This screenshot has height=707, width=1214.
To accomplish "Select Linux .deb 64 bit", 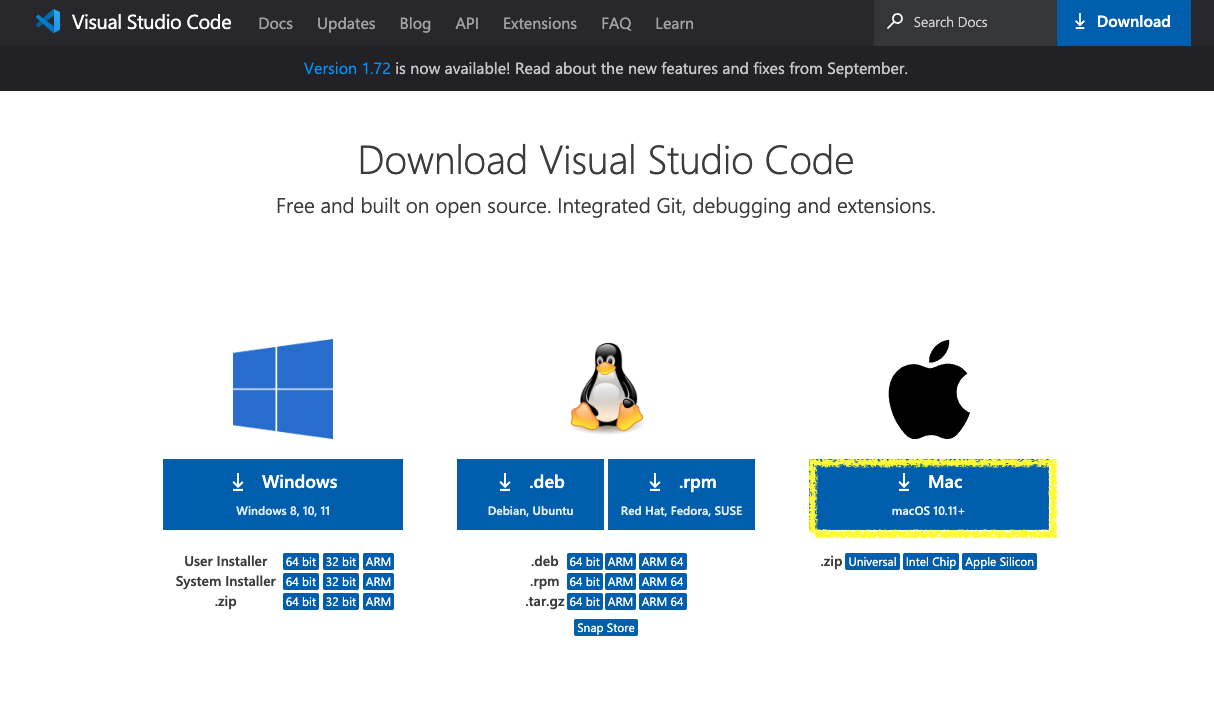I will [585, 562].
